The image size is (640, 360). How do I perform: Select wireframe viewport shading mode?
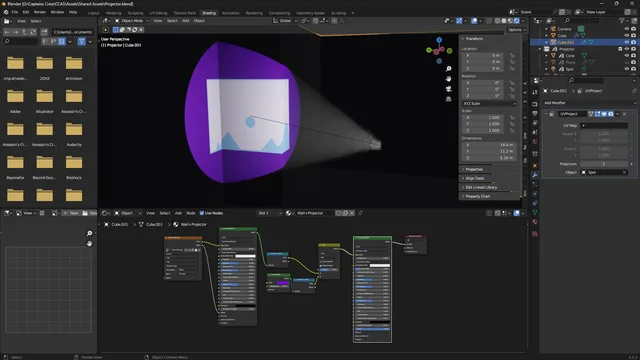click(x=497, y=21)
